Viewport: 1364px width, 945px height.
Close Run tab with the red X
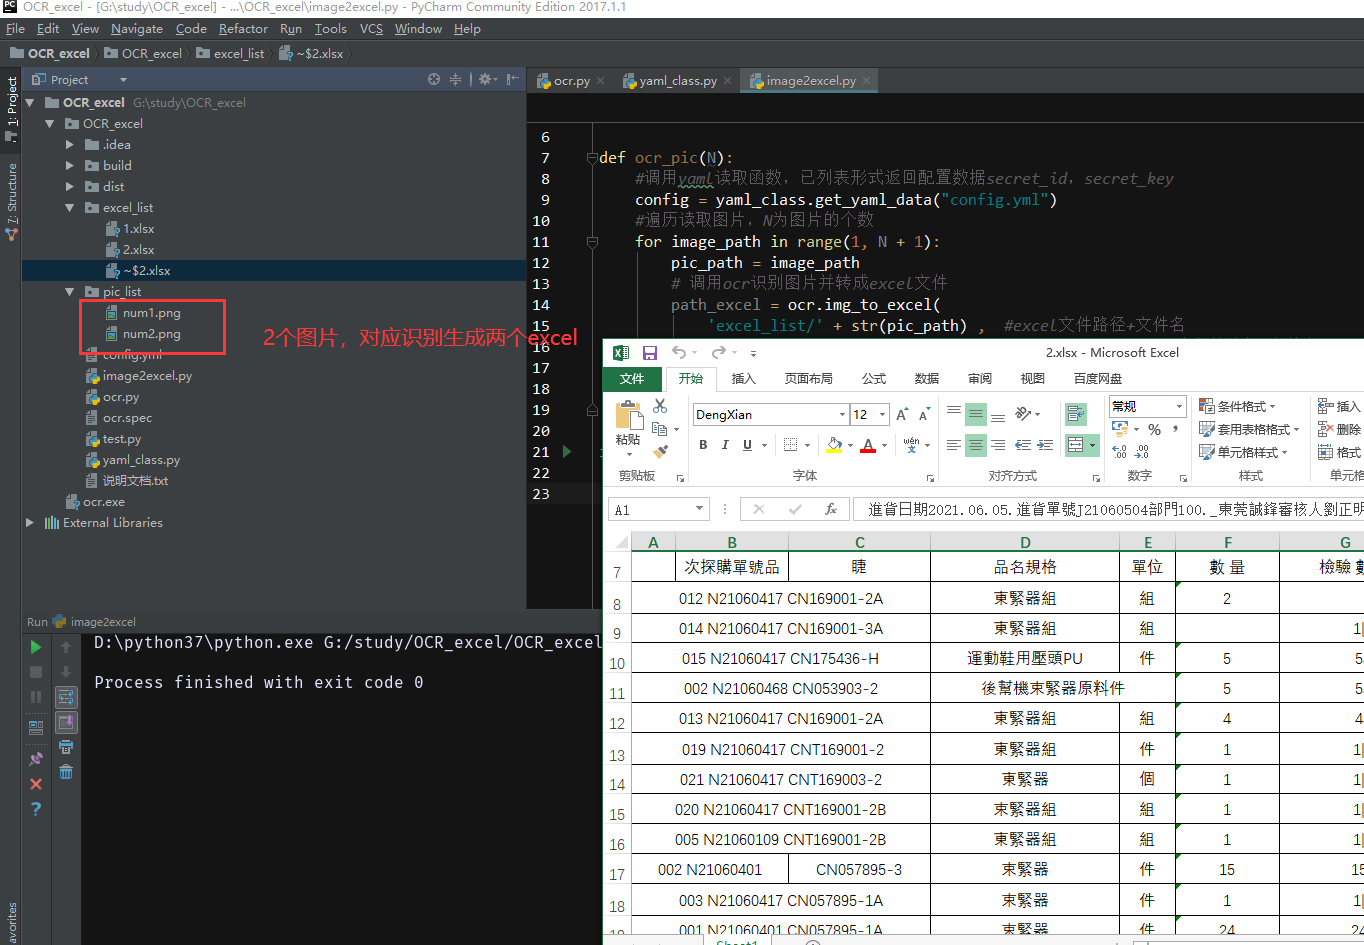[36, 784]
